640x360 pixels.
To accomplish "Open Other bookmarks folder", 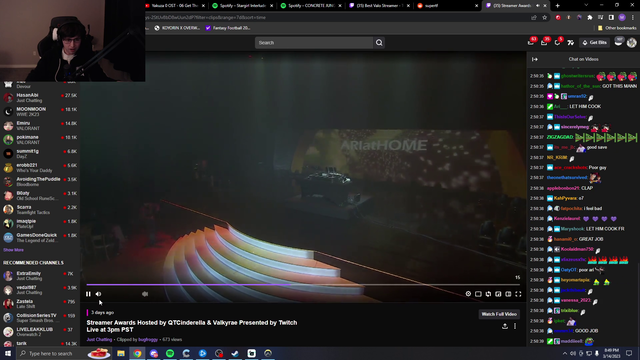I will pos(617,28).
